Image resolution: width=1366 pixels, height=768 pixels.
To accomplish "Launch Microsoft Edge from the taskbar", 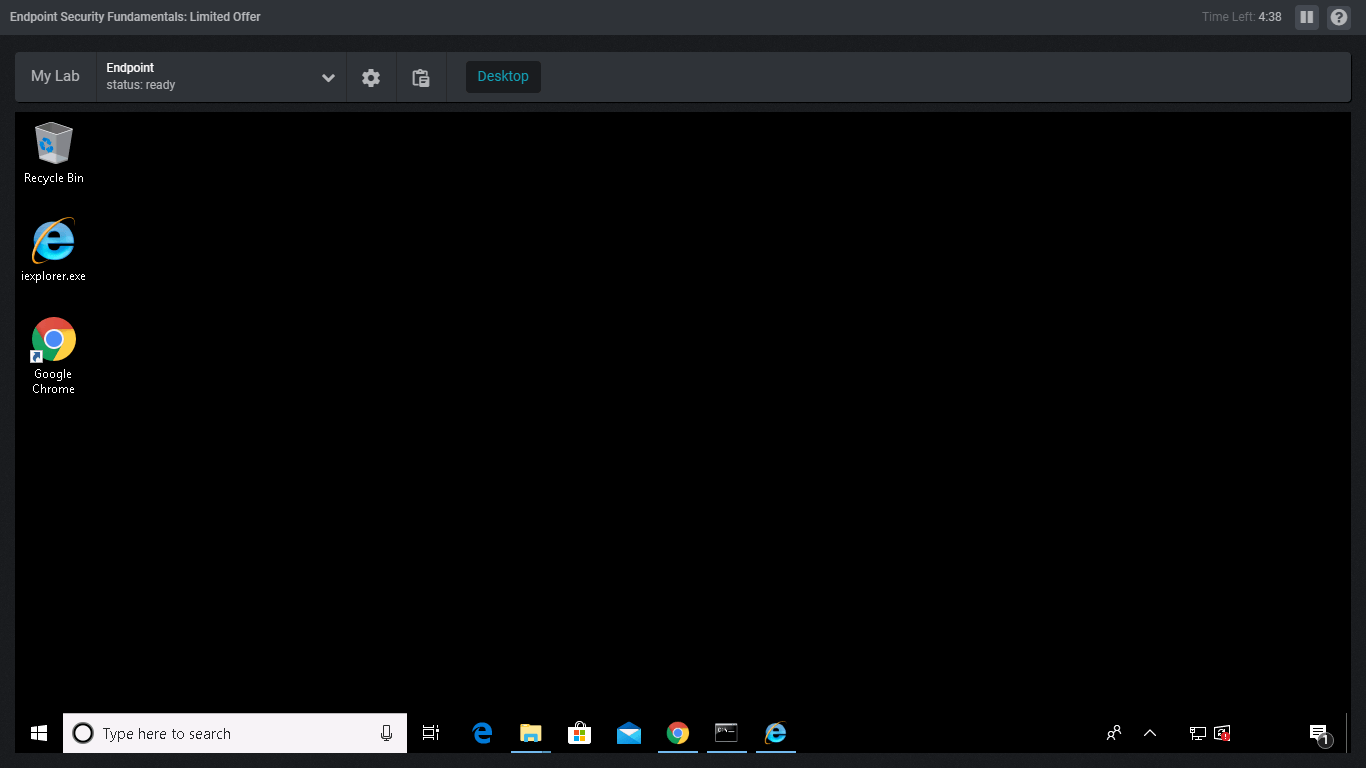I will [x=482, y=733].
